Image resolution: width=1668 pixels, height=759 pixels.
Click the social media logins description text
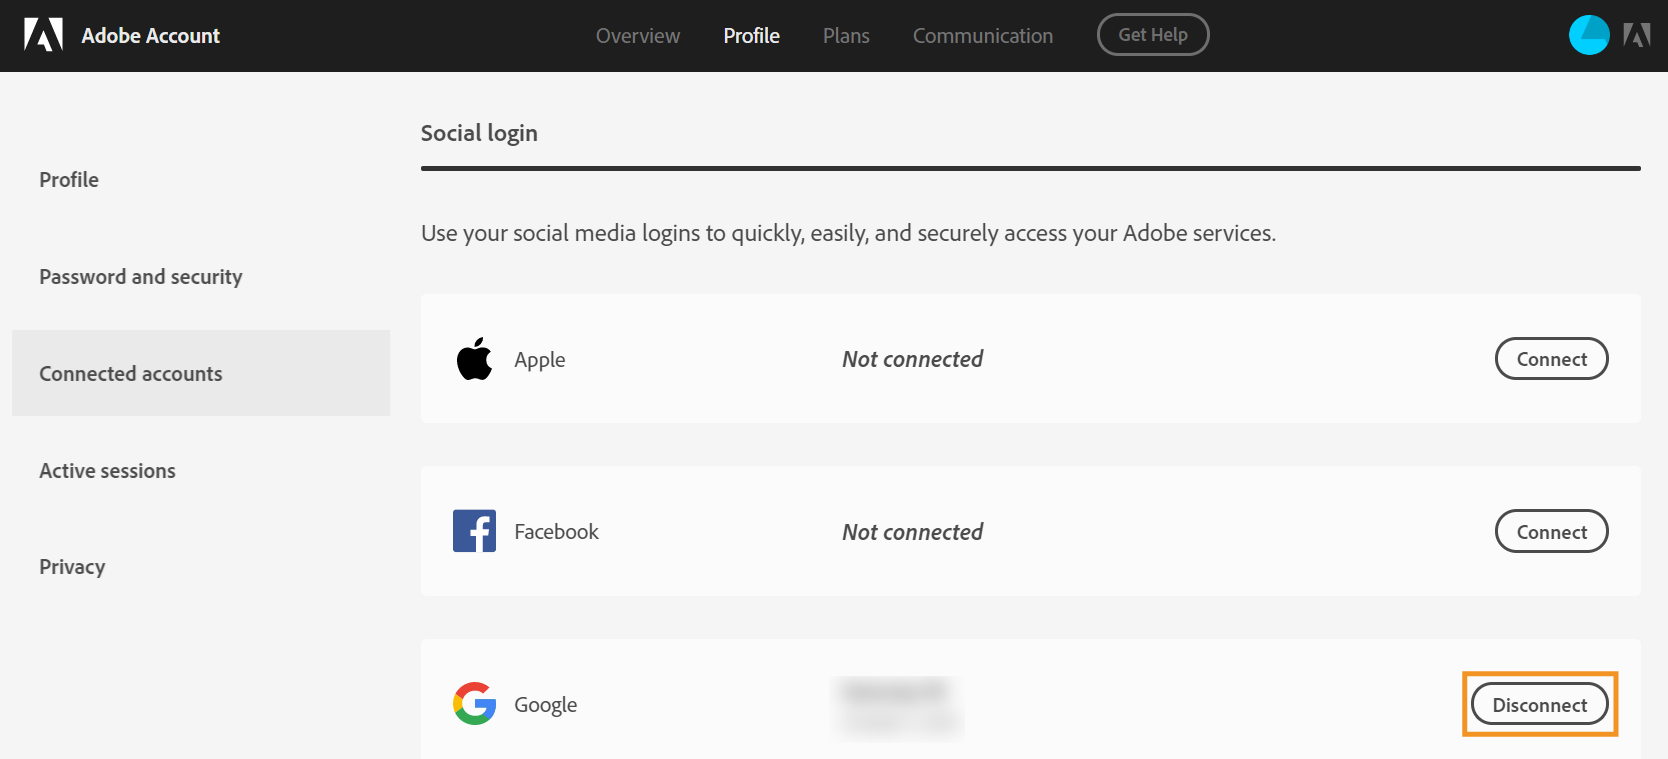point(848,233)
